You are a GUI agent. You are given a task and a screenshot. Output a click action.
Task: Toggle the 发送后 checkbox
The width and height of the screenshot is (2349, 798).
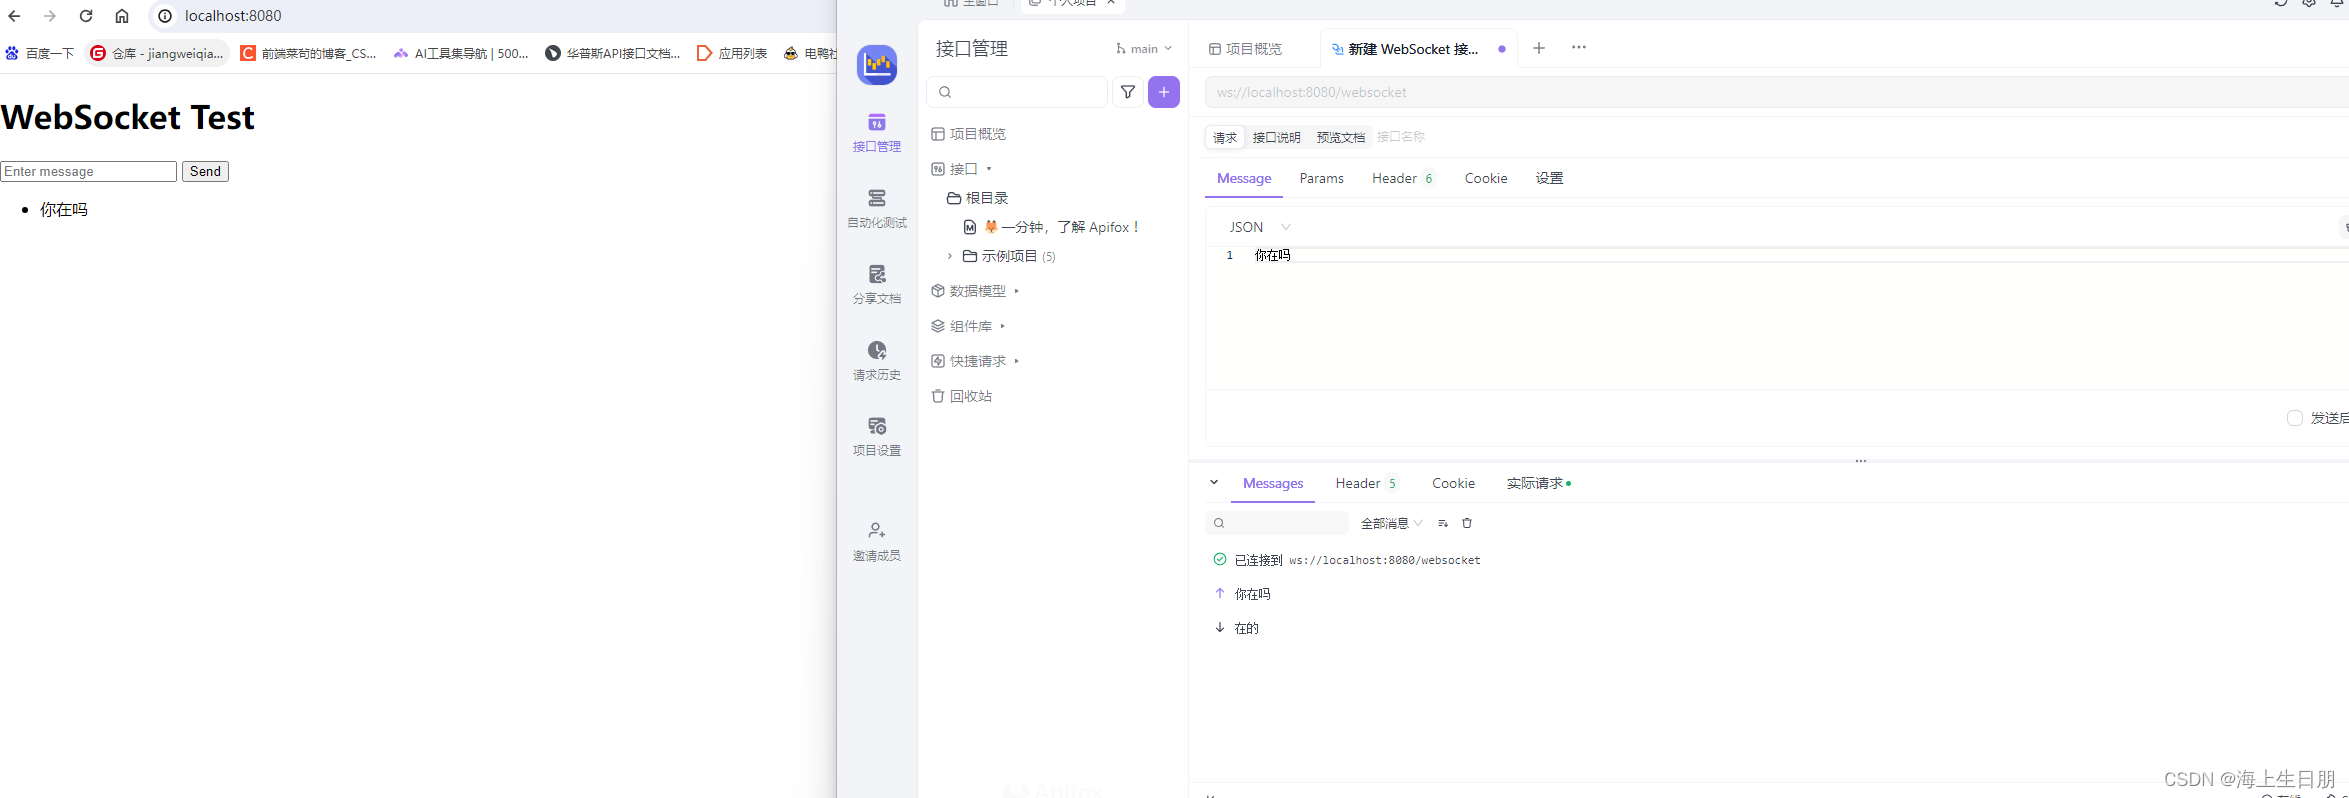coord(2295,418)
